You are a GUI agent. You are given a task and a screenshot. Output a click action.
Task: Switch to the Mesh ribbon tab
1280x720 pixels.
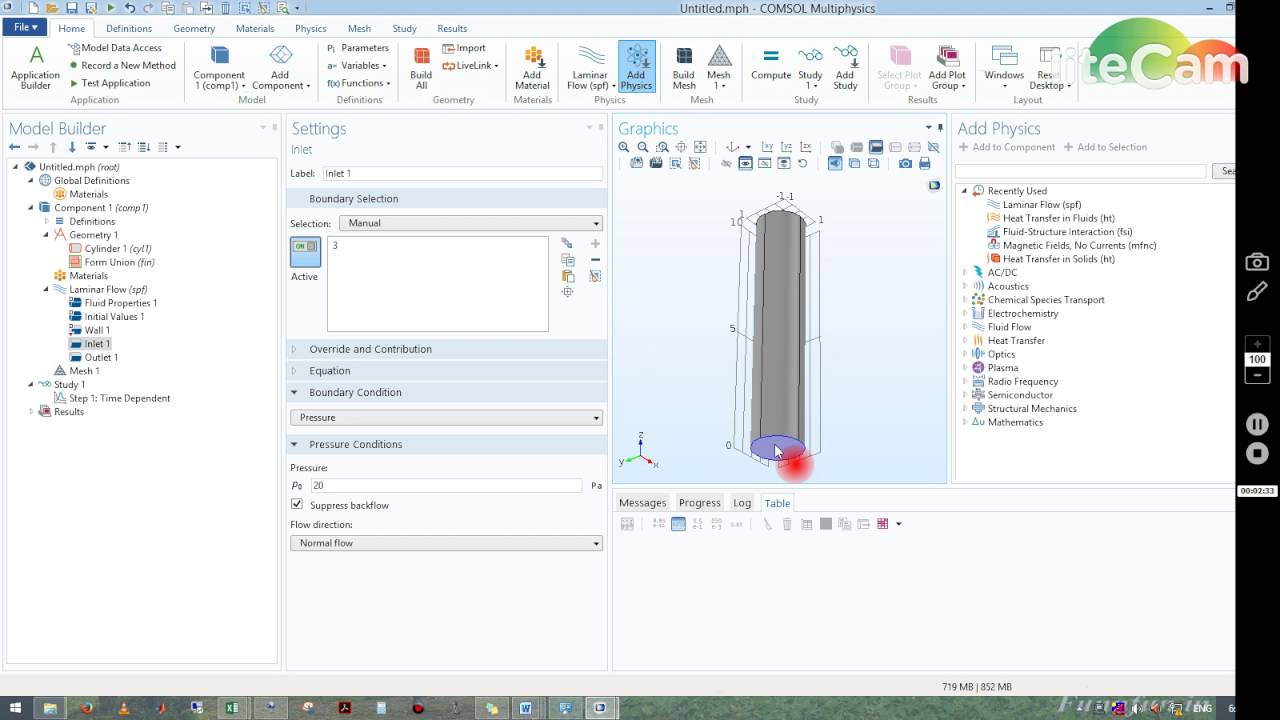(x=359, y=28)
